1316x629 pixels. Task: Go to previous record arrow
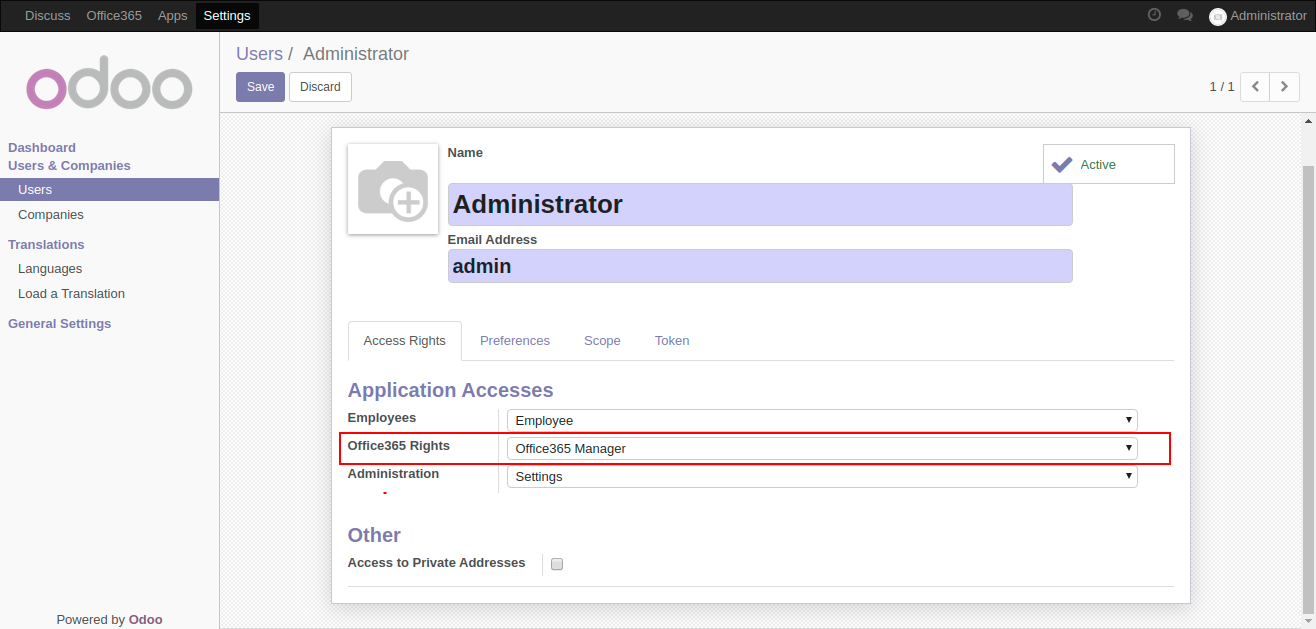pyautogui.click(x=1255, y=87)
